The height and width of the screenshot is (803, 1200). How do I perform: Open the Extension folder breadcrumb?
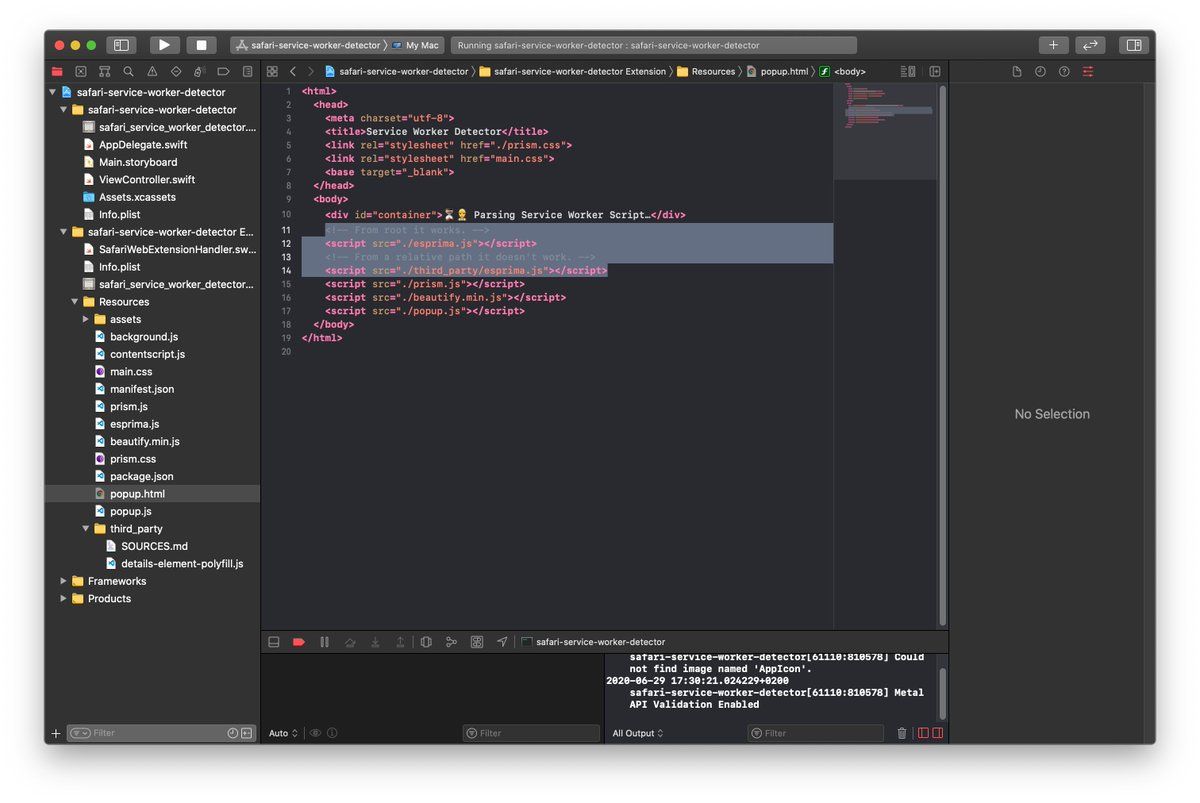click(572, 72)
